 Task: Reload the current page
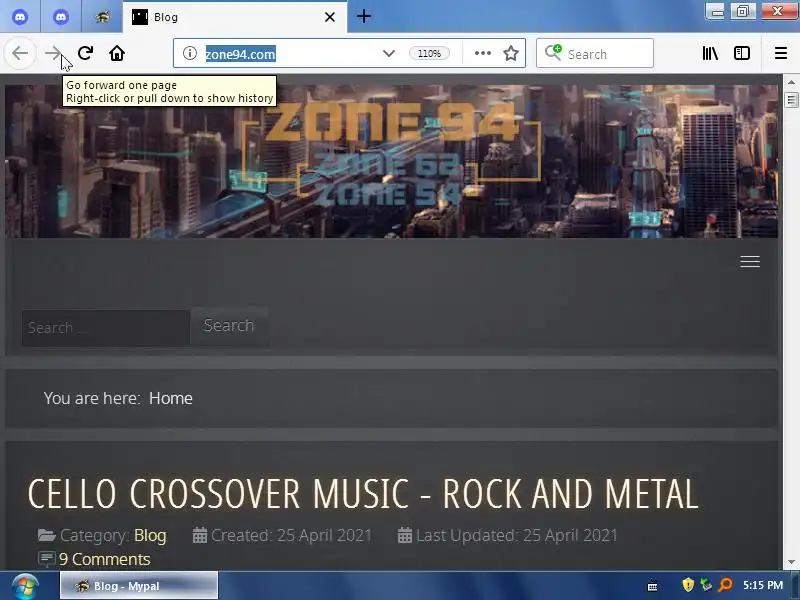point(85,53)
